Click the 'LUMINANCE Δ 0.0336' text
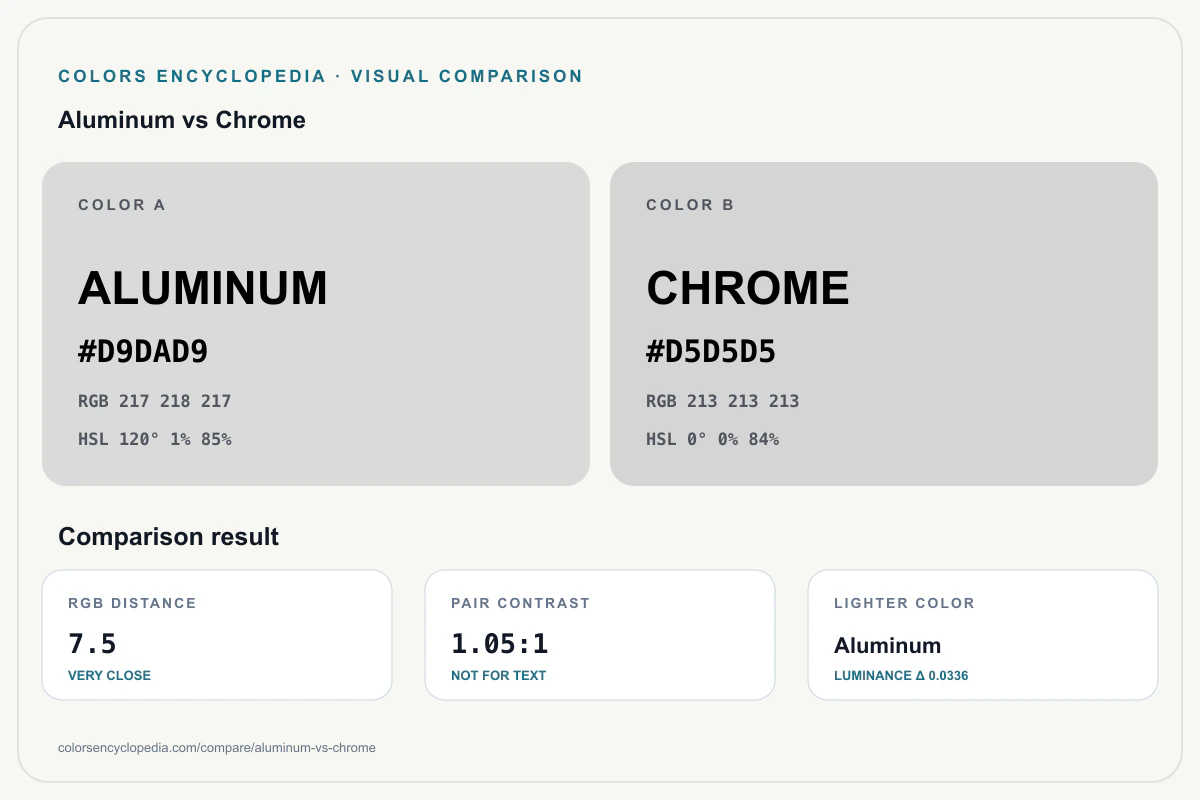Screen dimensions: 1200x800 [901, 675]
